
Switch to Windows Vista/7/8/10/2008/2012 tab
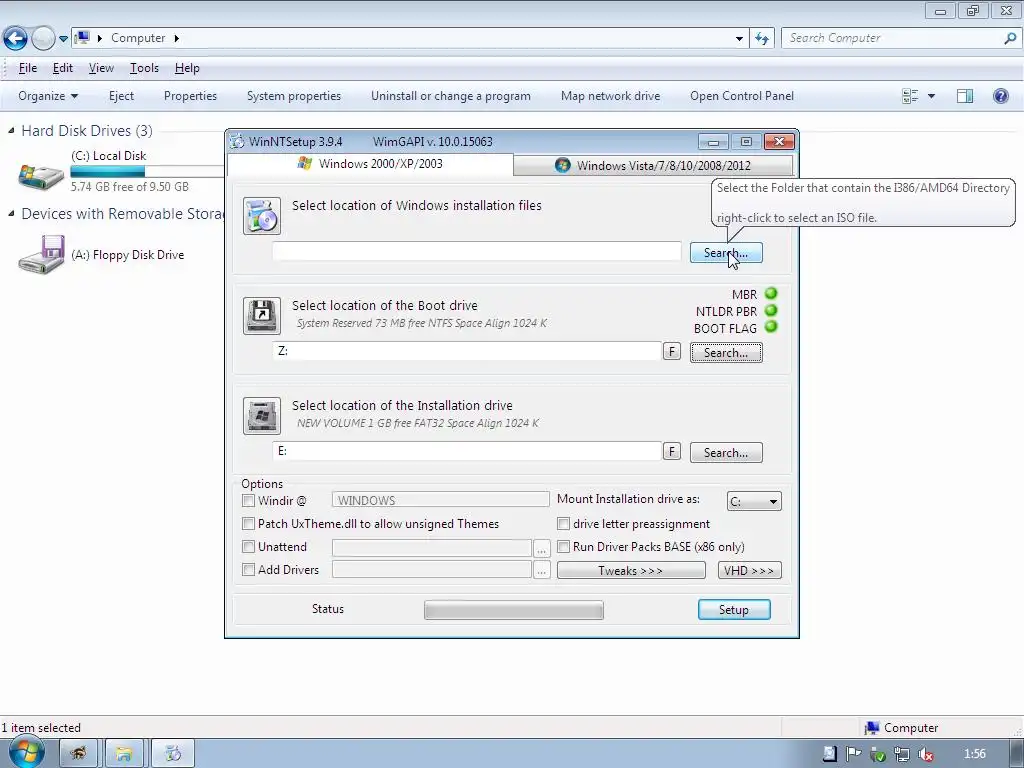coord(653,165)
